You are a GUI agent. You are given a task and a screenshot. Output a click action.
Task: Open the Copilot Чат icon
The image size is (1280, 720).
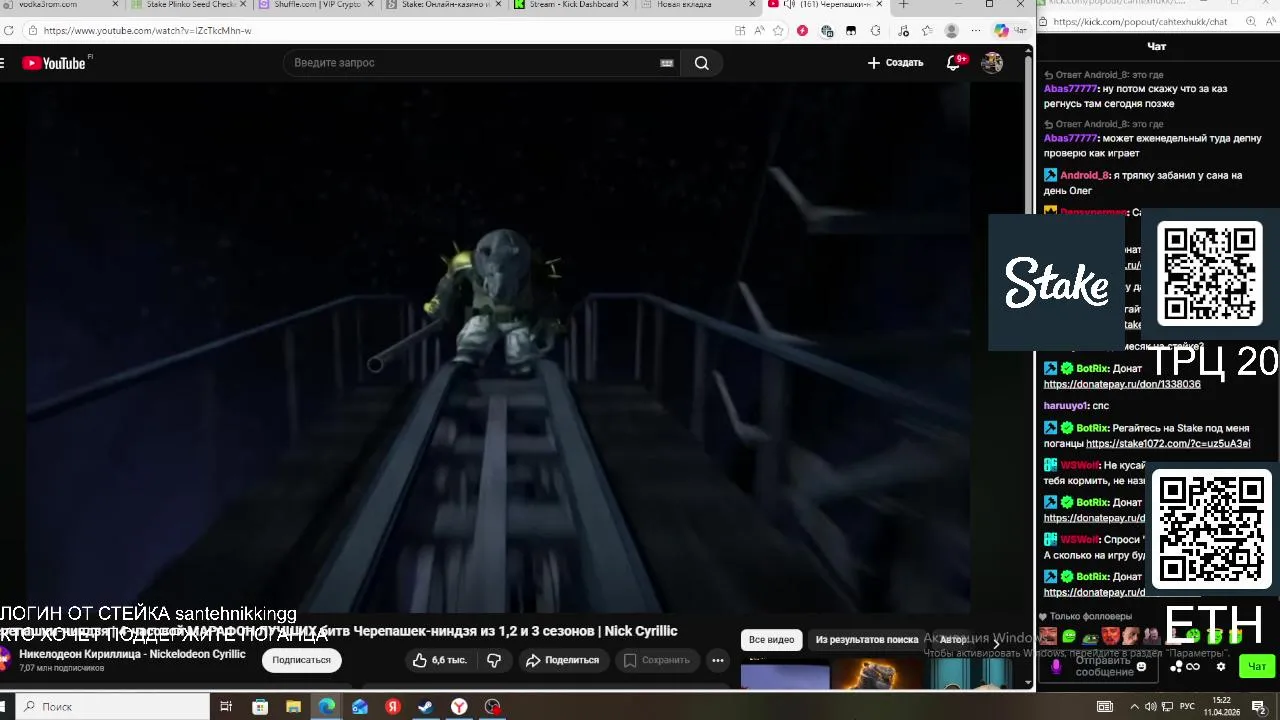coord(1009,31)
